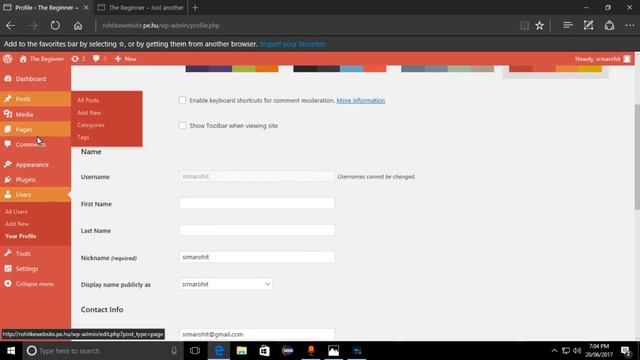Image resolution: width=640 pixels, height=360 pixels.
Task: Open a new browser tab
Action: point(195,7)
